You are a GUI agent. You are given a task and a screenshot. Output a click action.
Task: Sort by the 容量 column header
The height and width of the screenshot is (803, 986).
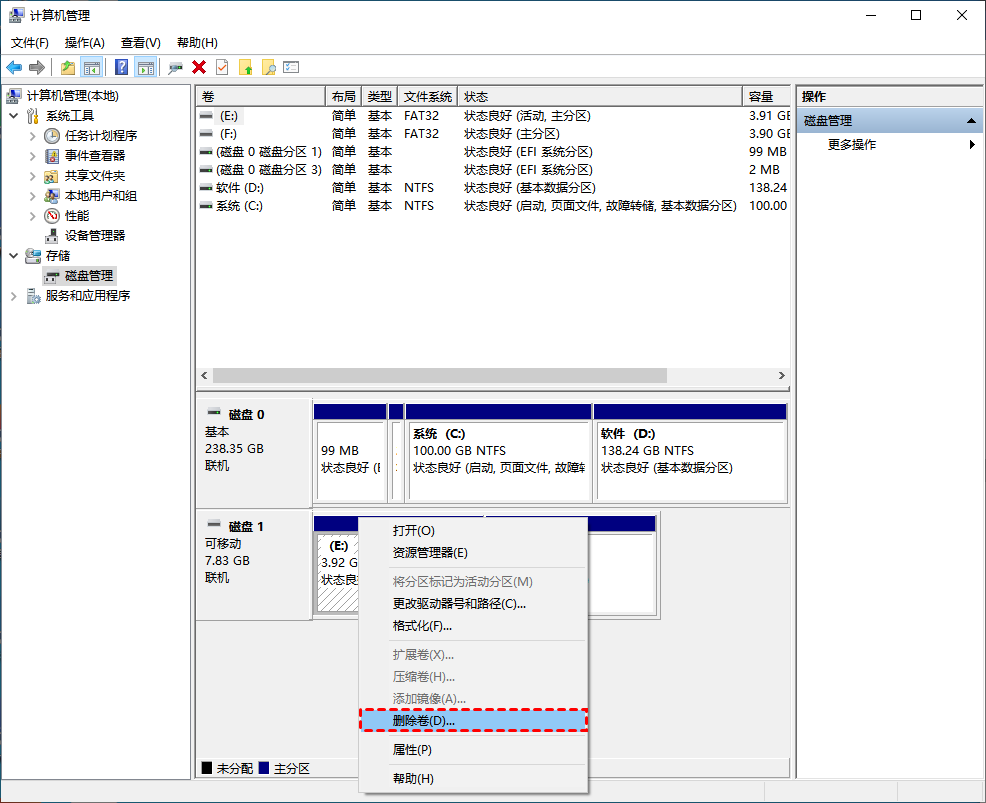(767, 96)
